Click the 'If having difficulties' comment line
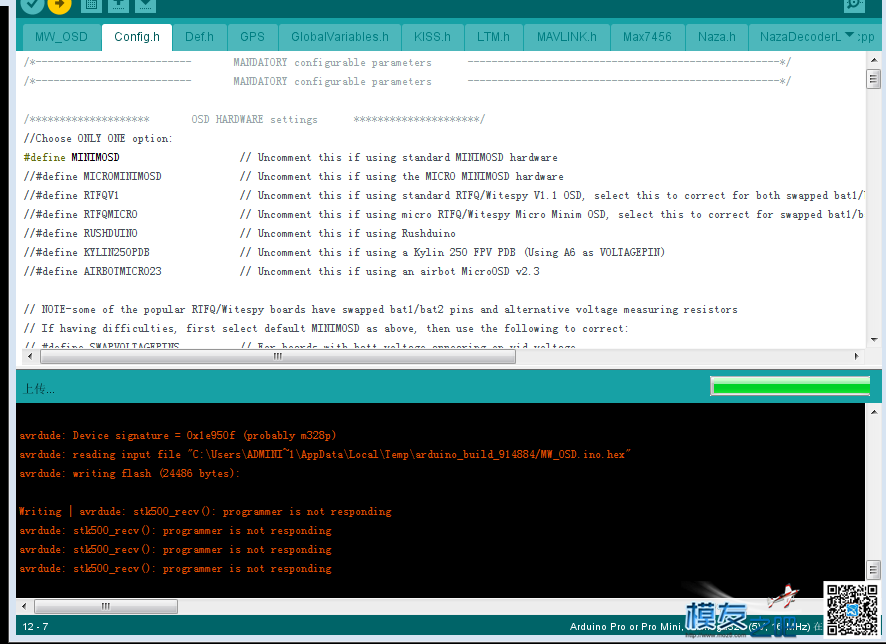The height and width of the screenshot is (644, 886). [325, 328]
